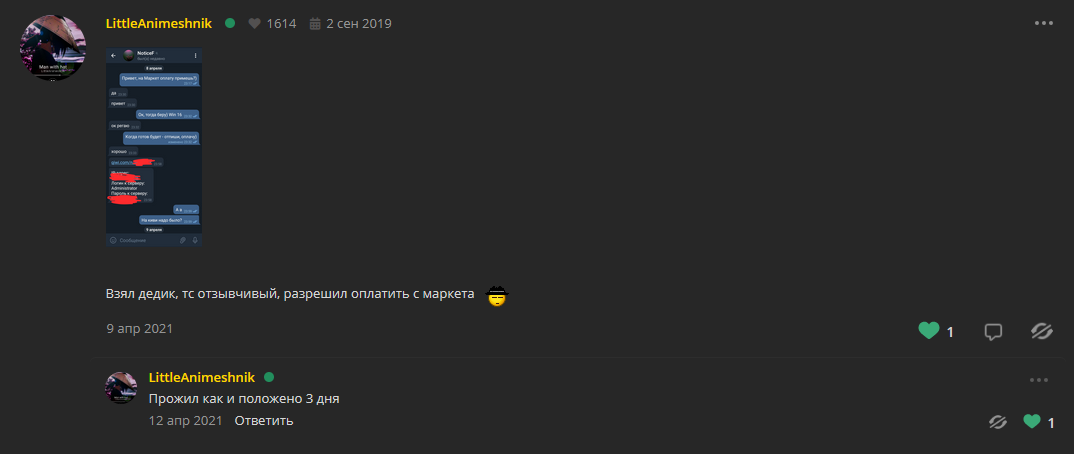Click the gray heart icon beside 1614

pos(255,23)
